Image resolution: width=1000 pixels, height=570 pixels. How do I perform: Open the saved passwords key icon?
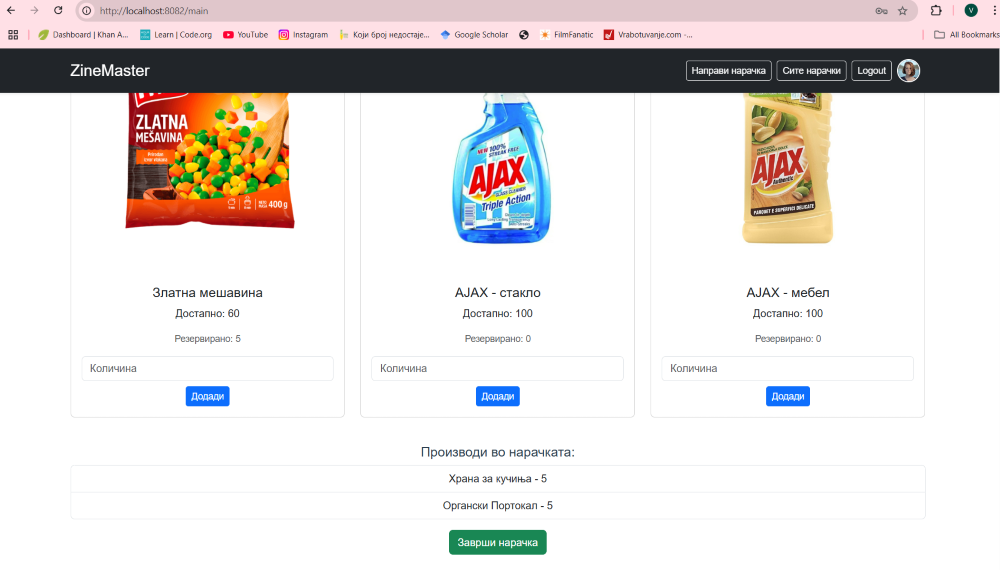click(881, 11)
